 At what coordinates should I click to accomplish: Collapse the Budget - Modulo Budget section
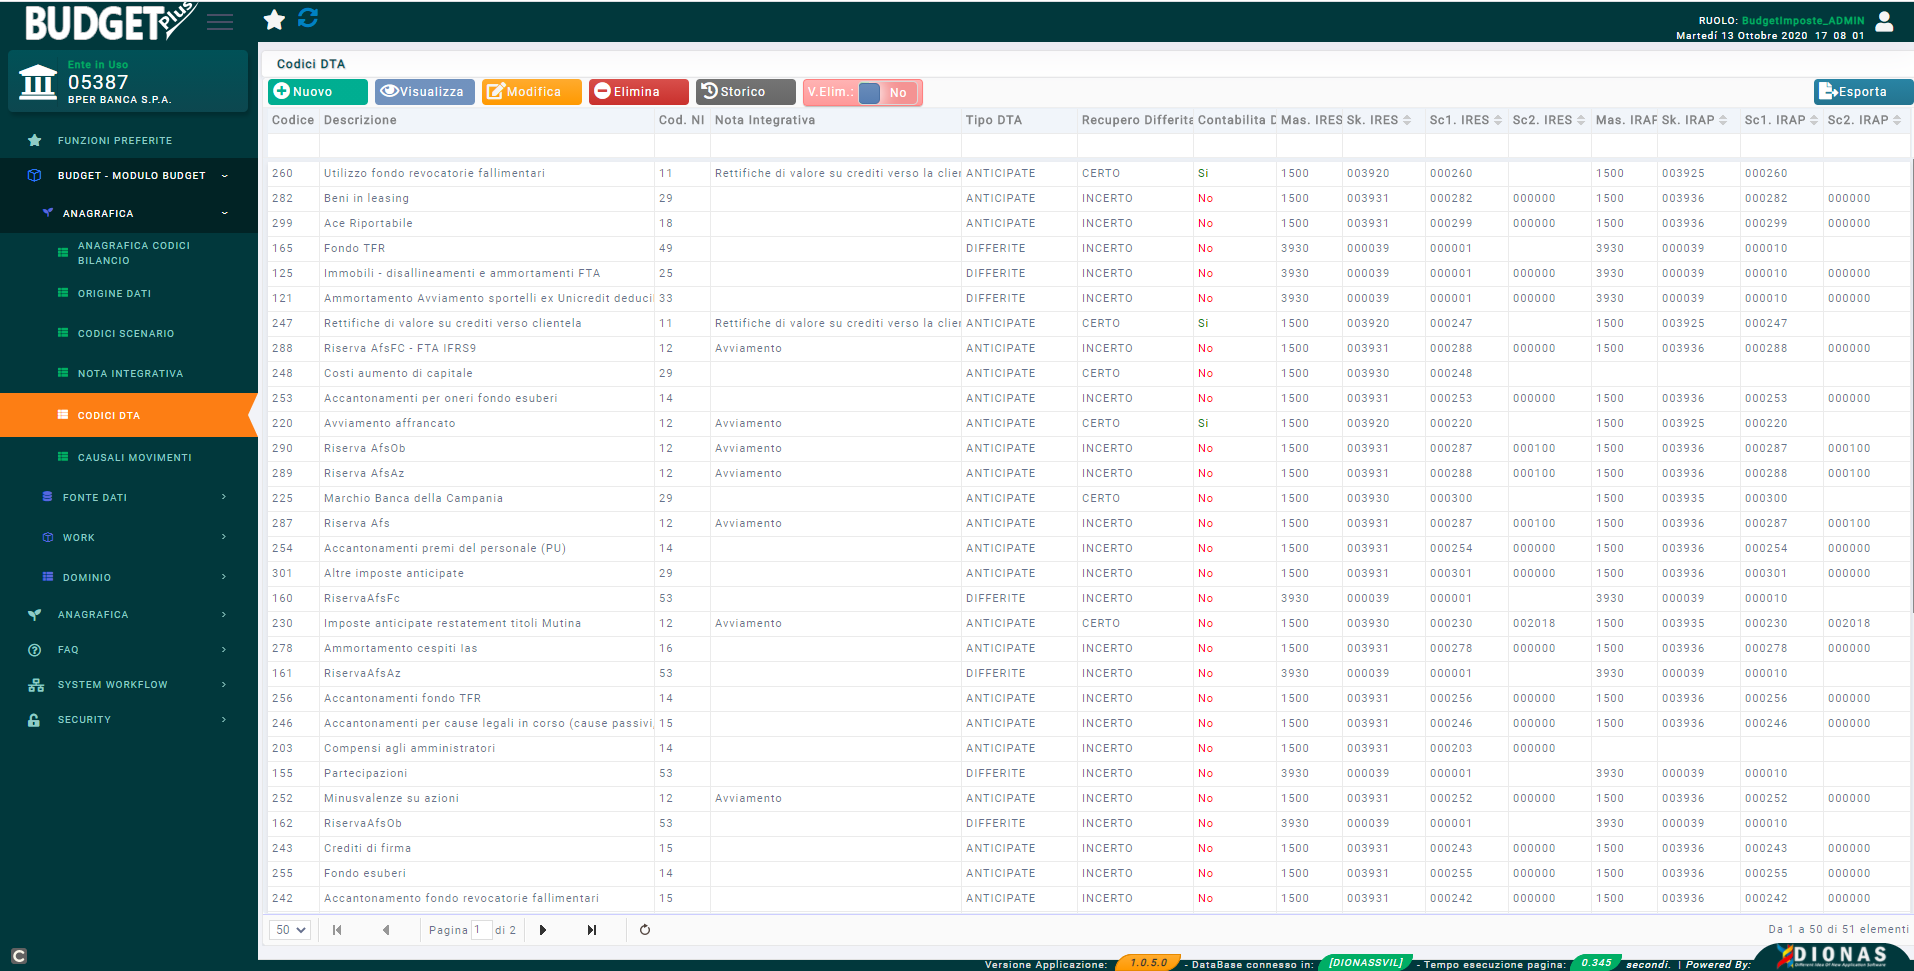[130, 175]
